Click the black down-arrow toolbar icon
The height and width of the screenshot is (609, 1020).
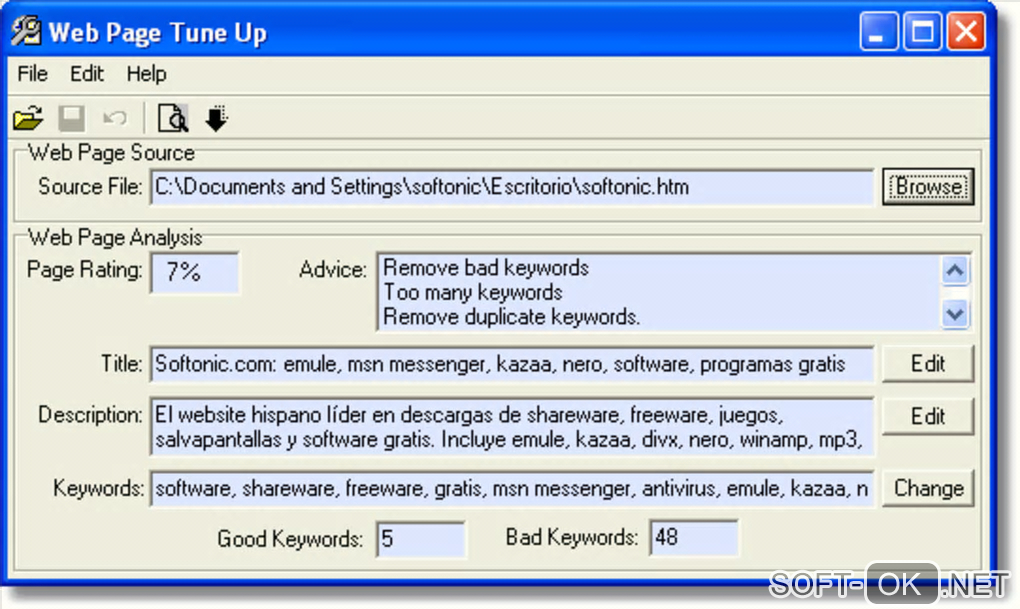[x=217, y=118]
